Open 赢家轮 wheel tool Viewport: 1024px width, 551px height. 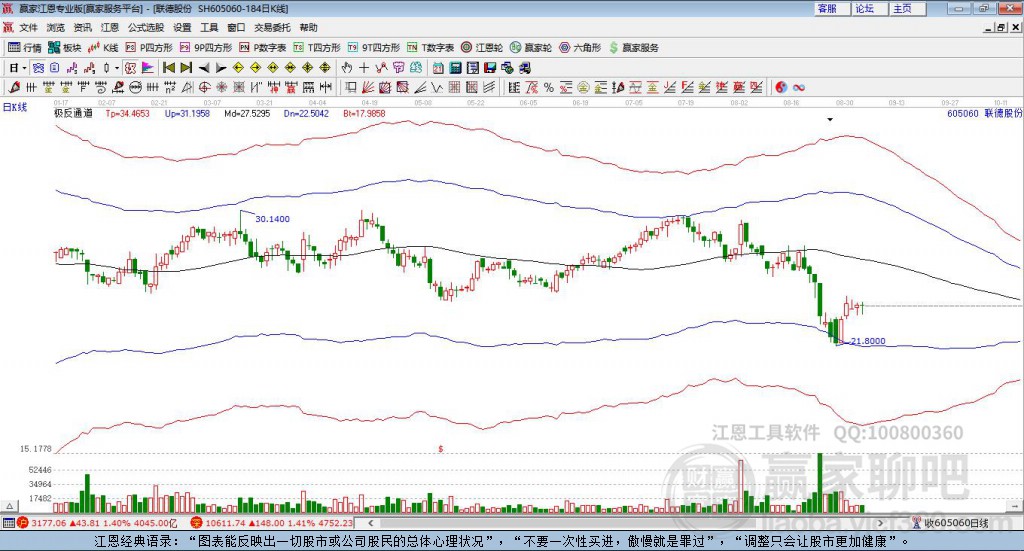(531, 48)
